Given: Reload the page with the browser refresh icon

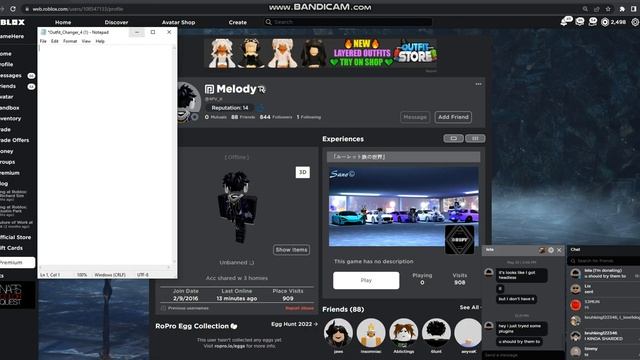Looking at the screenshot, I should point(13,9).
